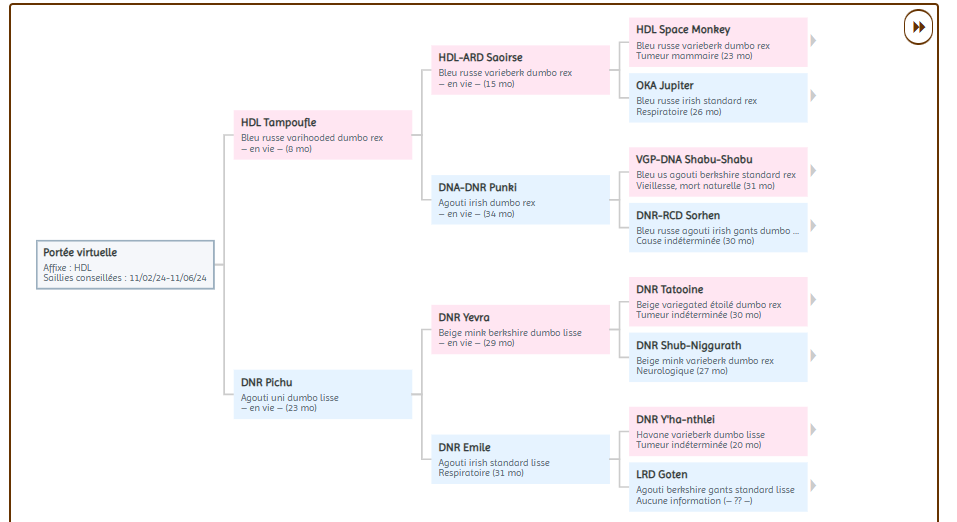Open the DNR Pichu pedigree card
Viewport: 957px width, 522px height.
[x=322, y=394]
